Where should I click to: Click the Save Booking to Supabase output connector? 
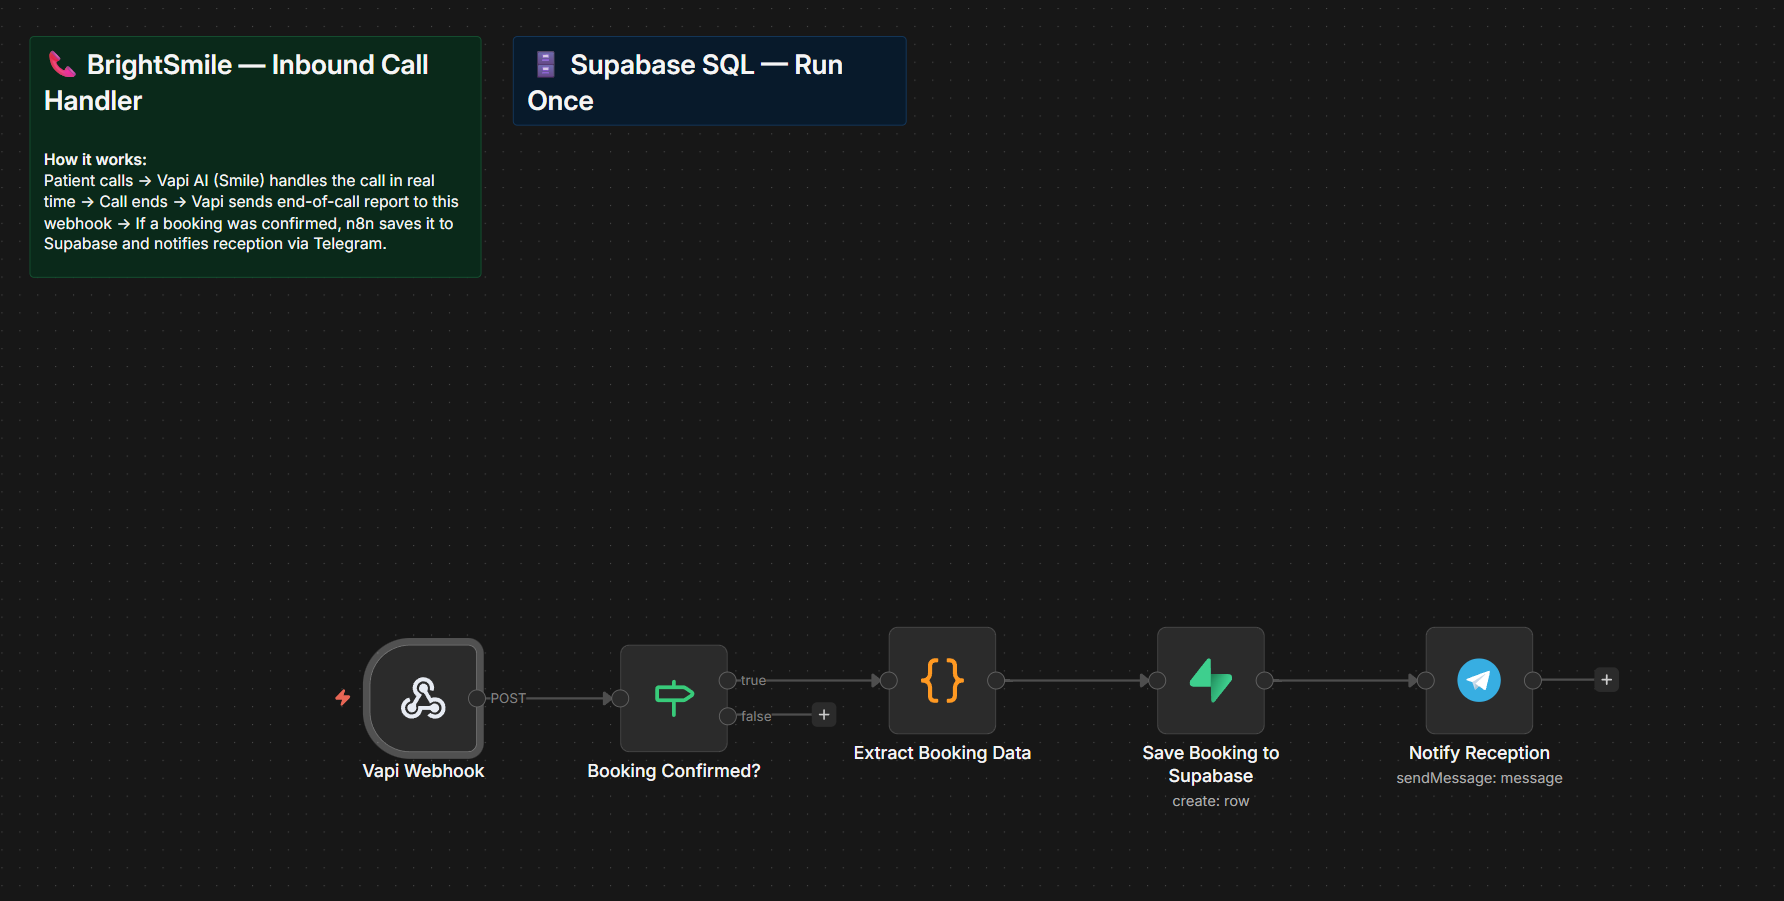[1265, 680]
